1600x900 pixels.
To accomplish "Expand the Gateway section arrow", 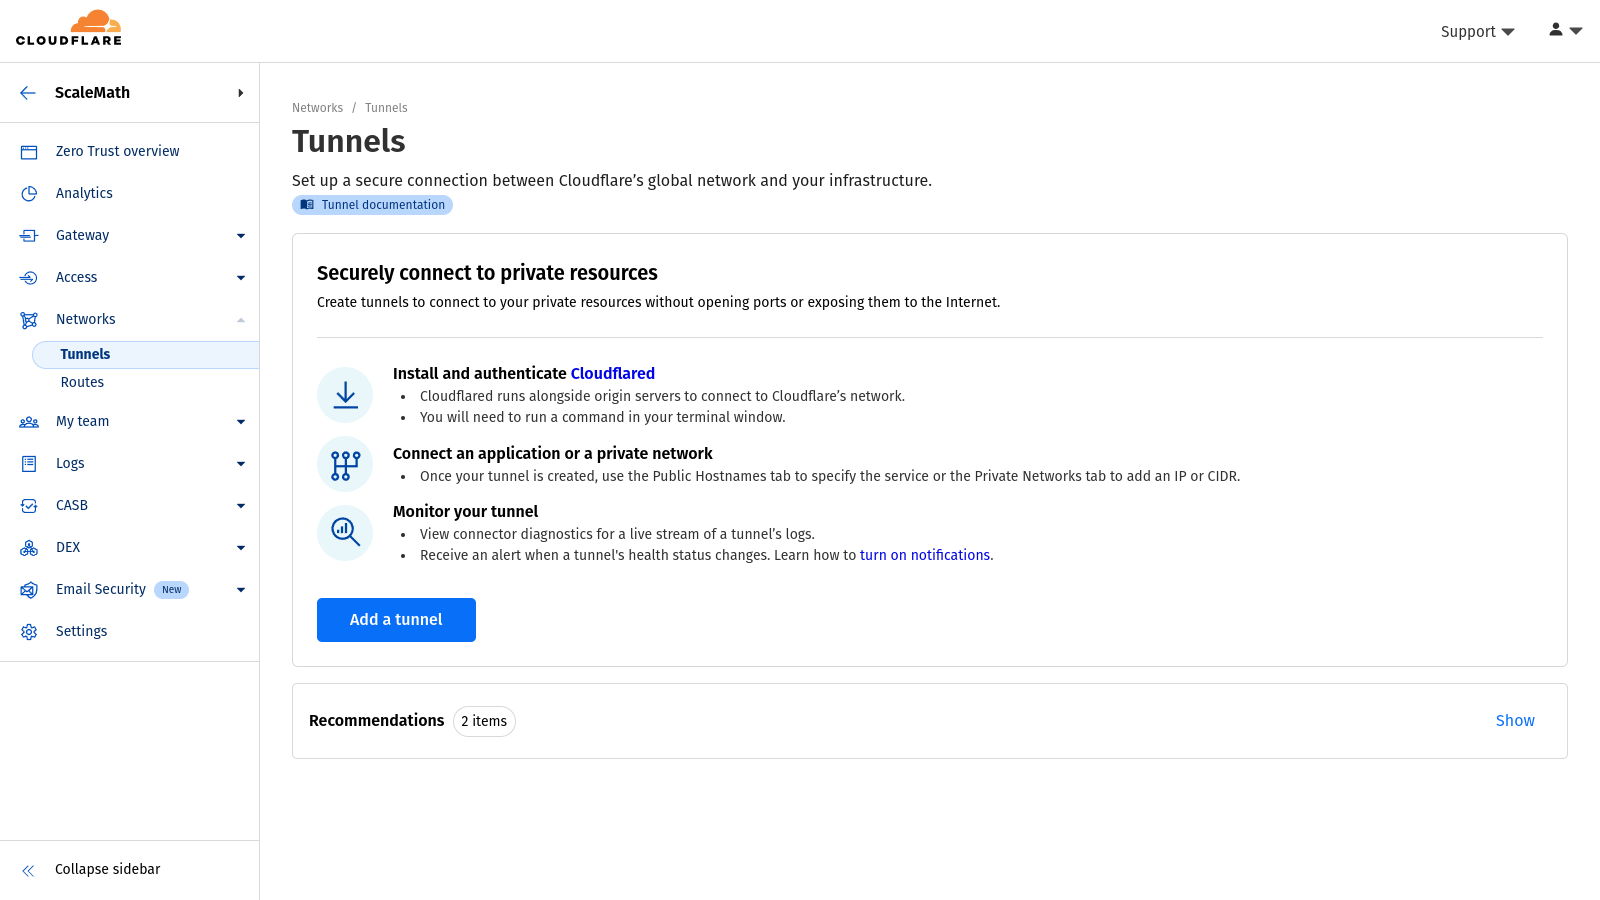I will point(240,236).
